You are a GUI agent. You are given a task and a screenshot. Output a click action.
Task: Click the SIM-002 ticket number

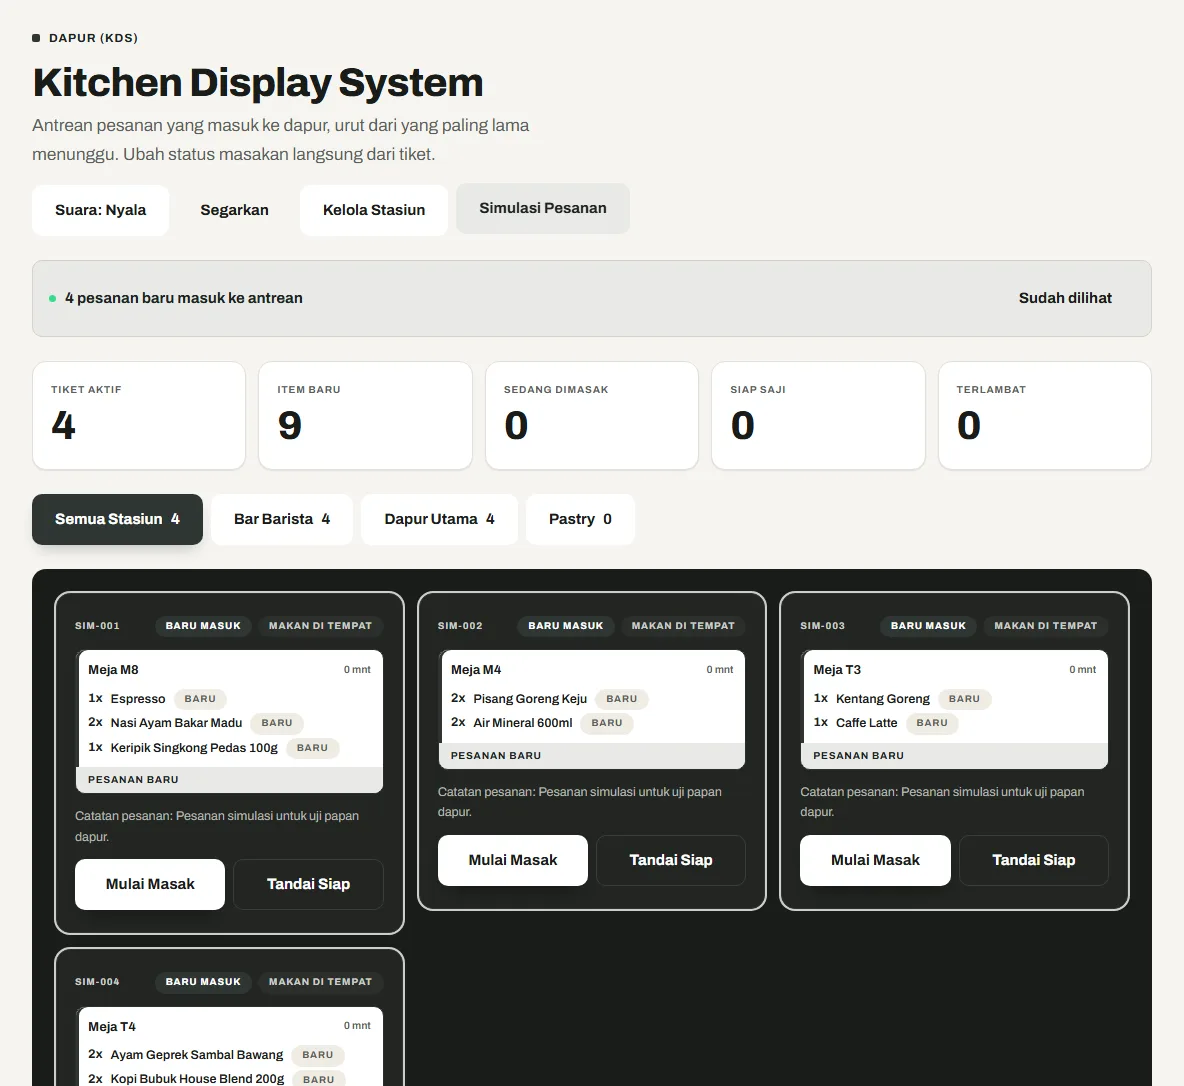coord(460,626)
